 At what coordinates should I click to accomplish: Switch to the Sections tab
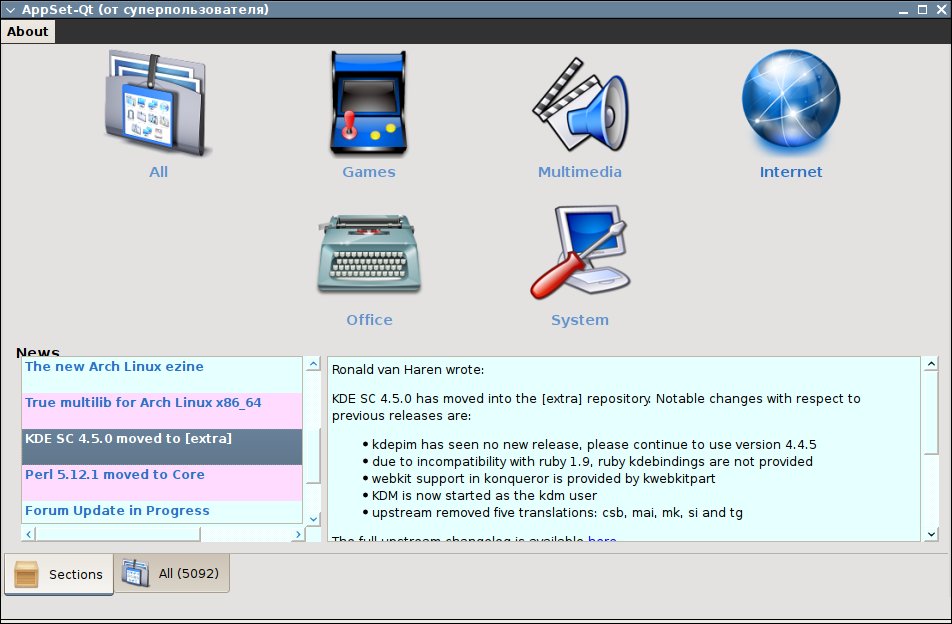[x=59, y=574]
